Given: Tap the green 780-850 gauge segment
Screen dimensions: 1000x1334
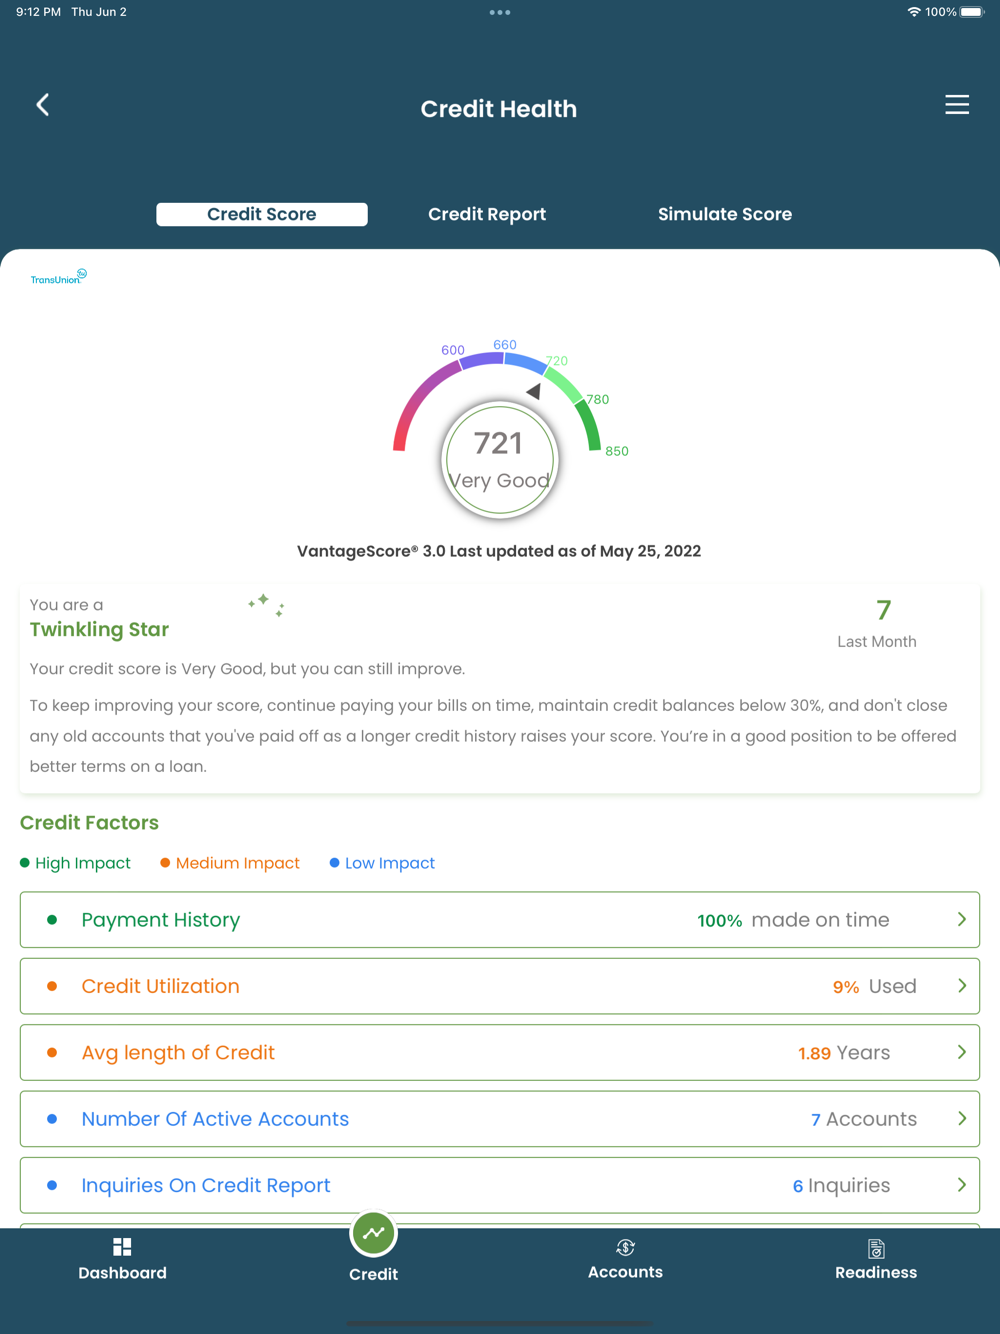Looking at the screenshot, I should click(x=590, y=426).
